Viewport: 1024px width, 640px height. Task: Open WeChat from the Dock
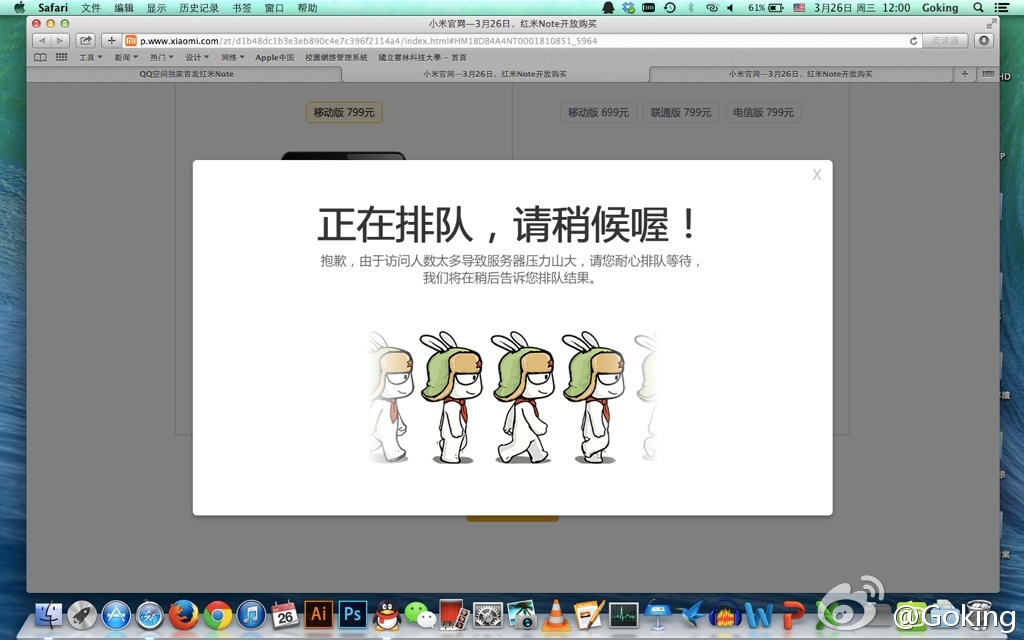pos(420,615)
